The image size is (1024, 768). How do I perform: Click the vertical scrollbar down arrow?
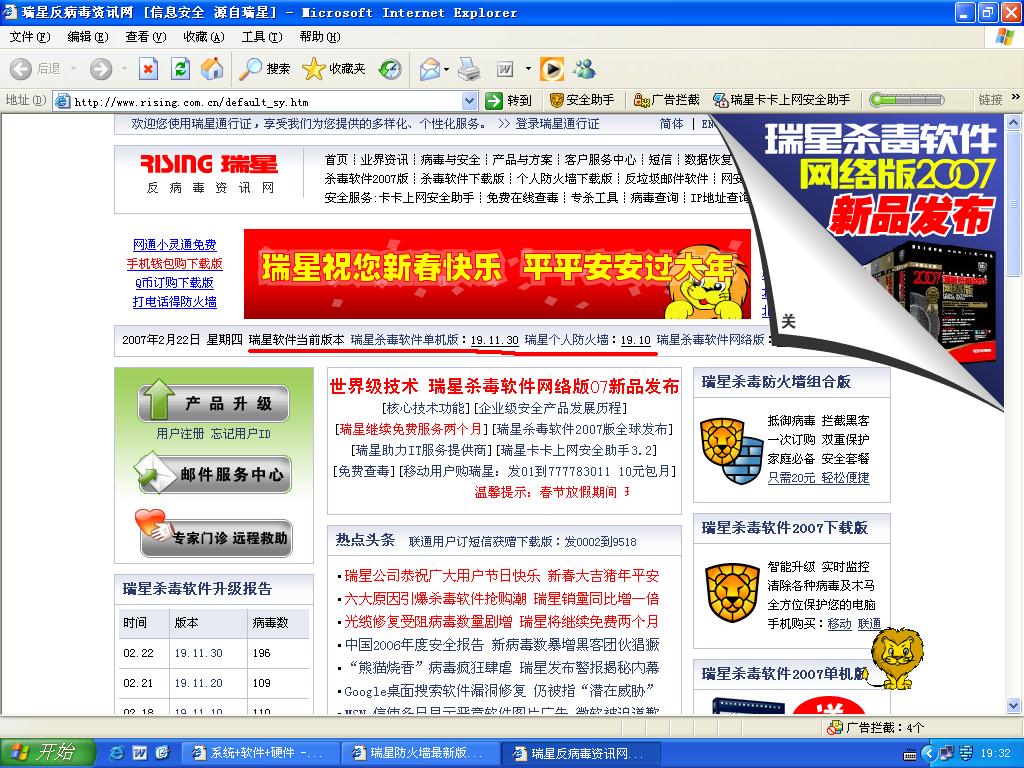coord(1014,705)
